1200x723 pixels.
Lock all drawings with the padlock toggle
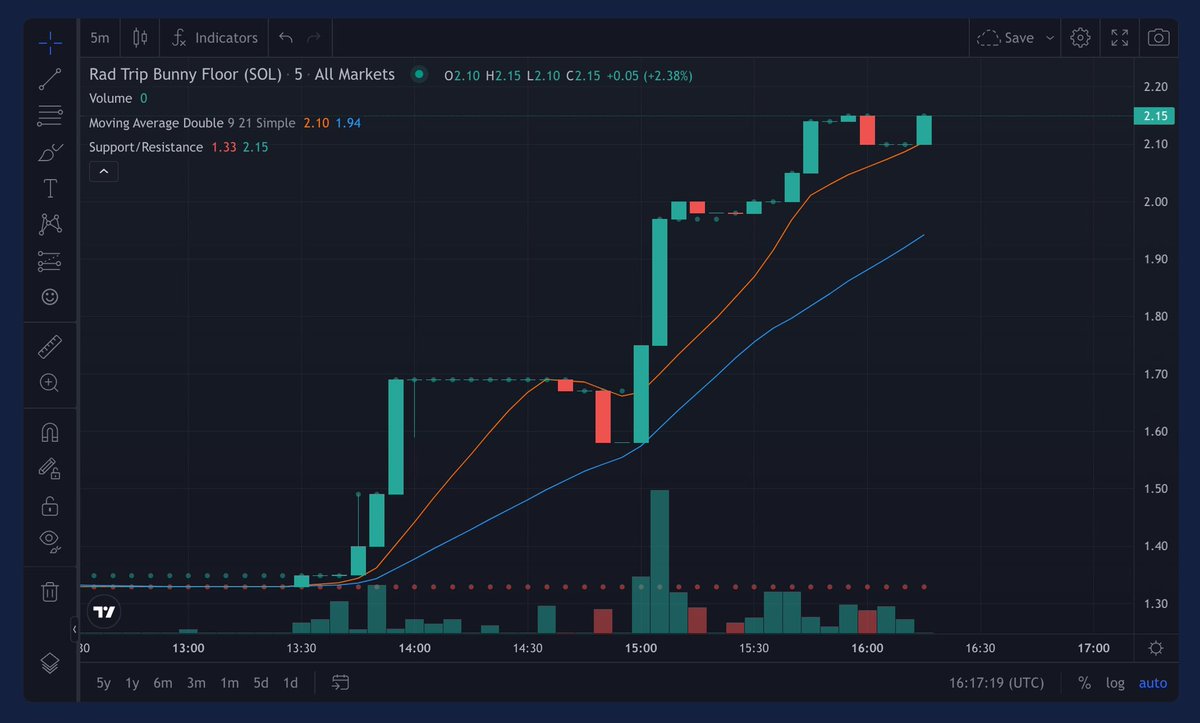tap(50, 505)
